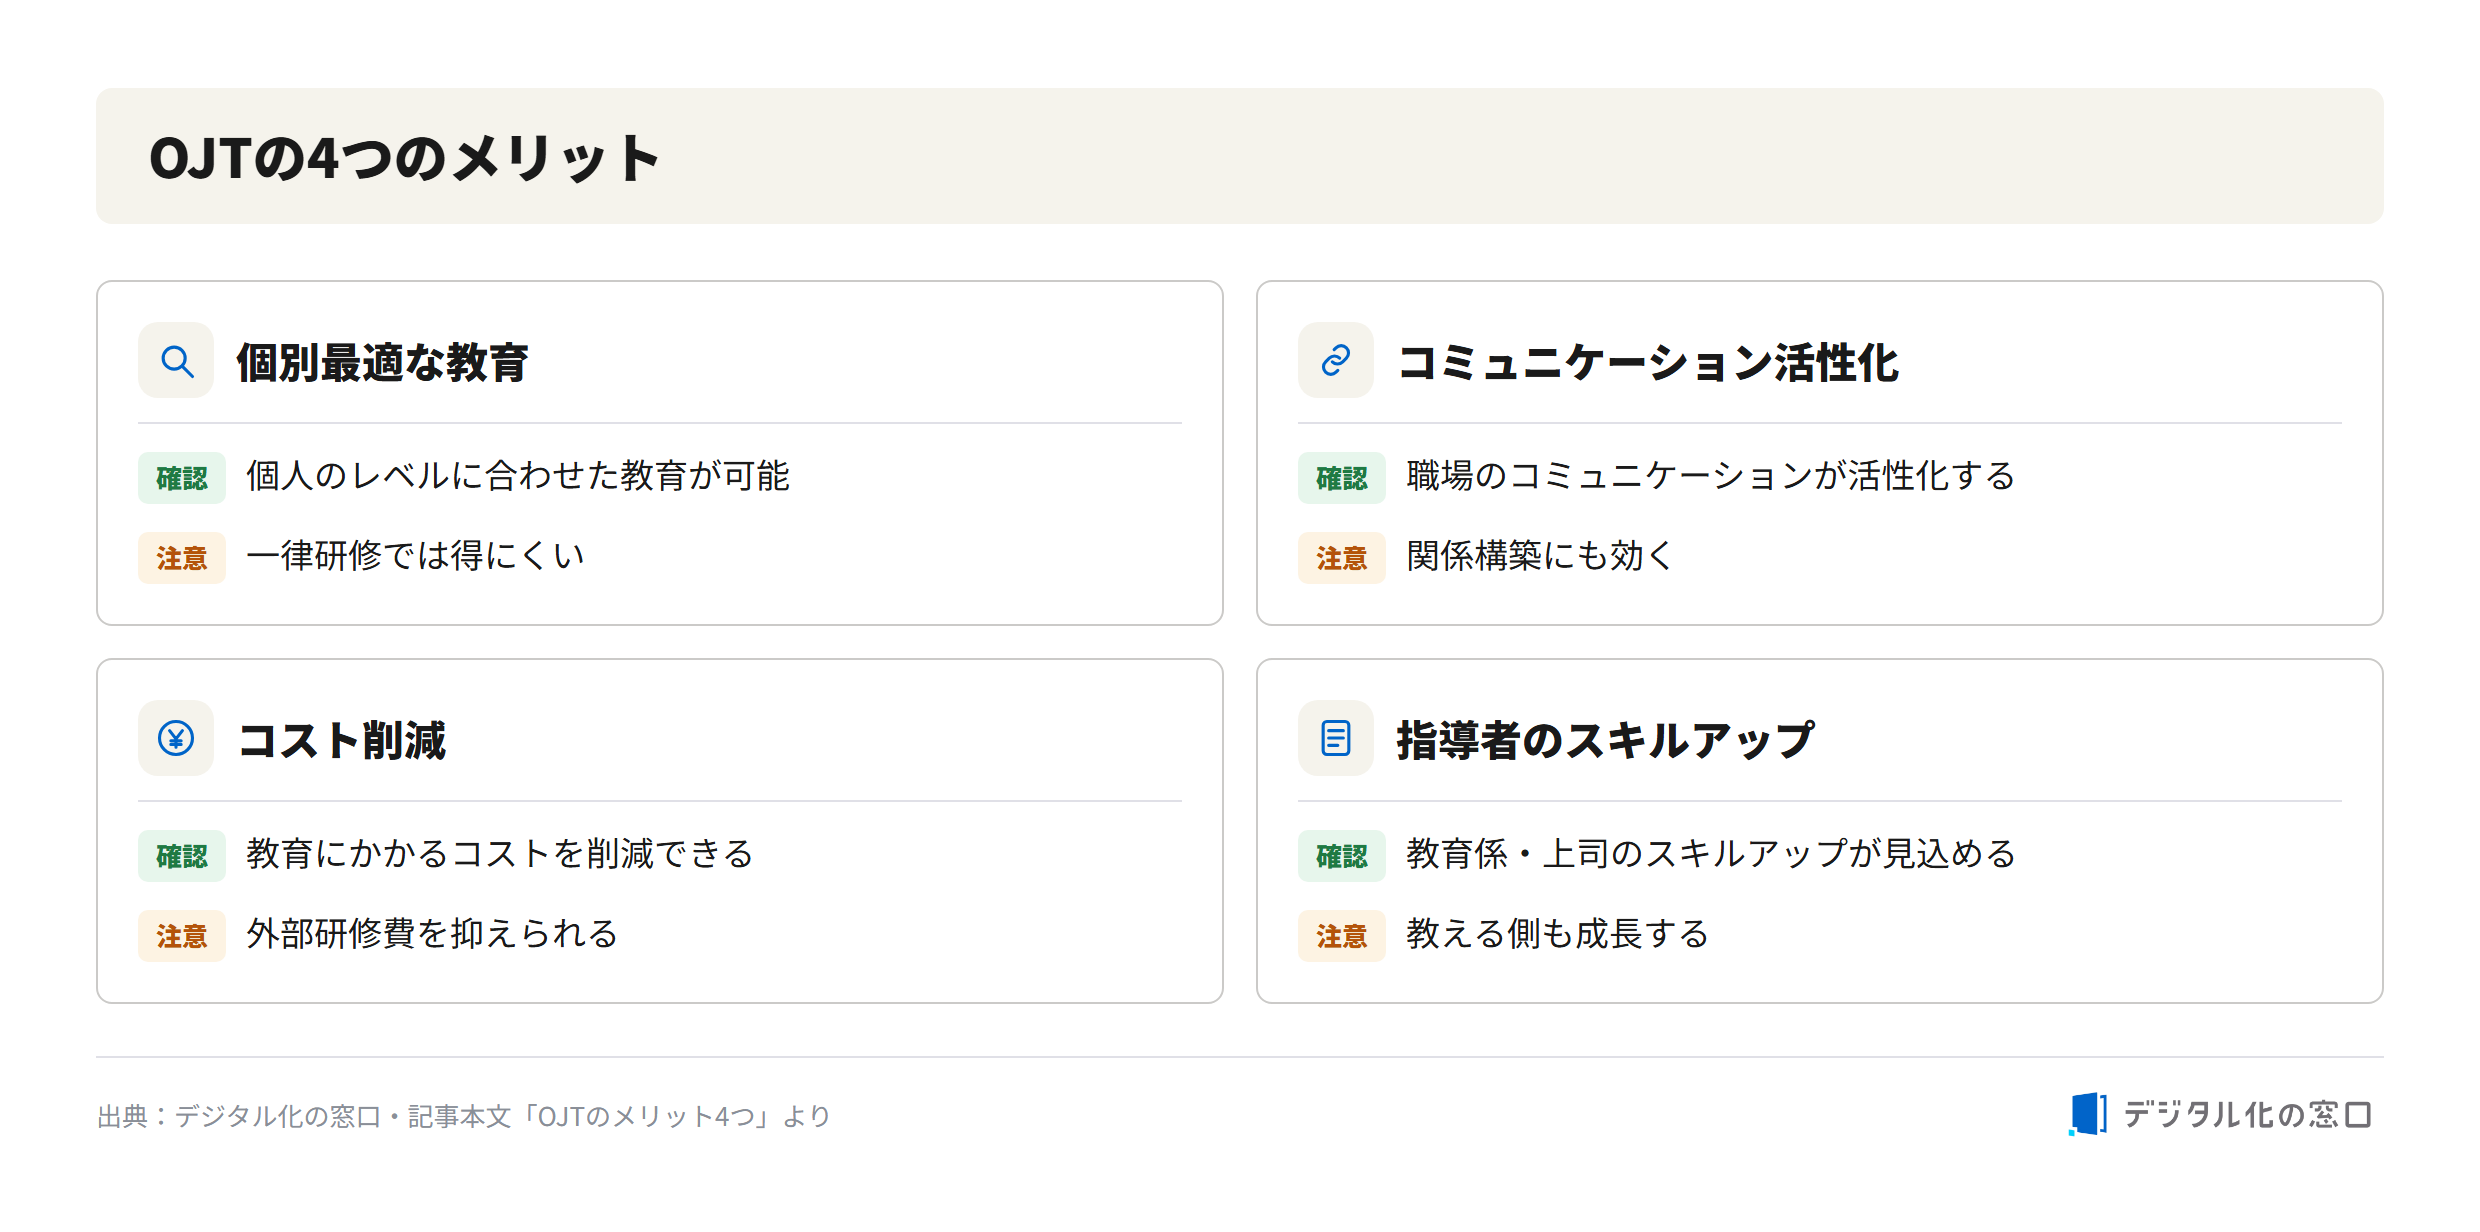Select the heading OJTの4つのメリット
The width and height of the screenshot is (2480, 1232).
pyautogui.click(x=404, y=158)
